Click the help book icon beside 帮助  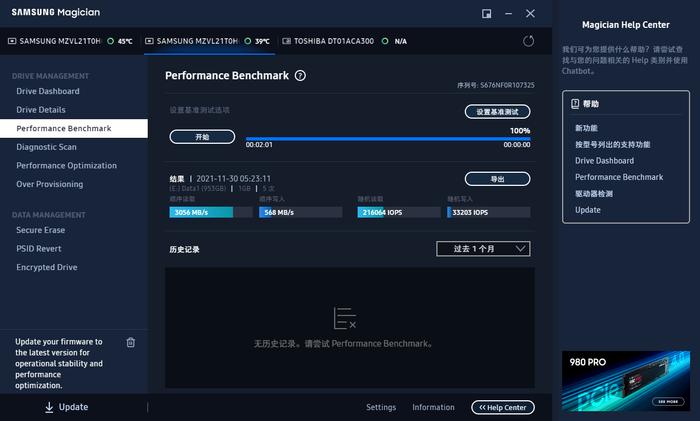pyautogui.click(x=575, y=104)
